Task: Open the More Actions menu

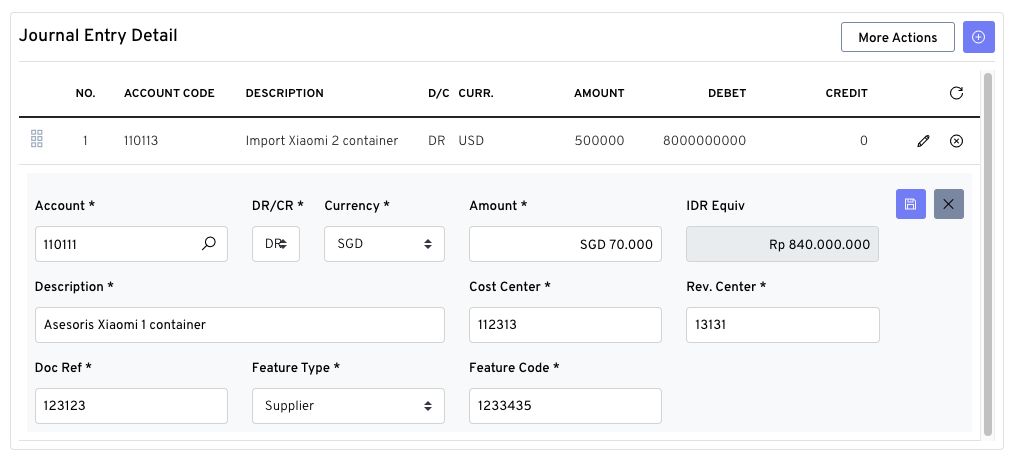Action: tap(897, 37)
